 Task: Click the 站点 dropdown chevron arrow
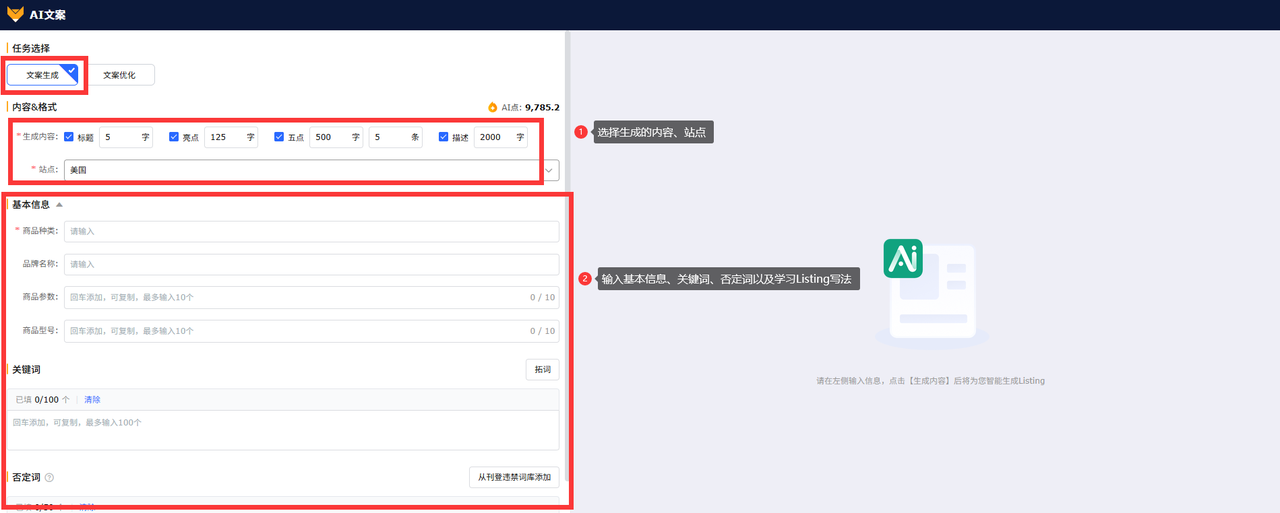(x=549, y=171)
